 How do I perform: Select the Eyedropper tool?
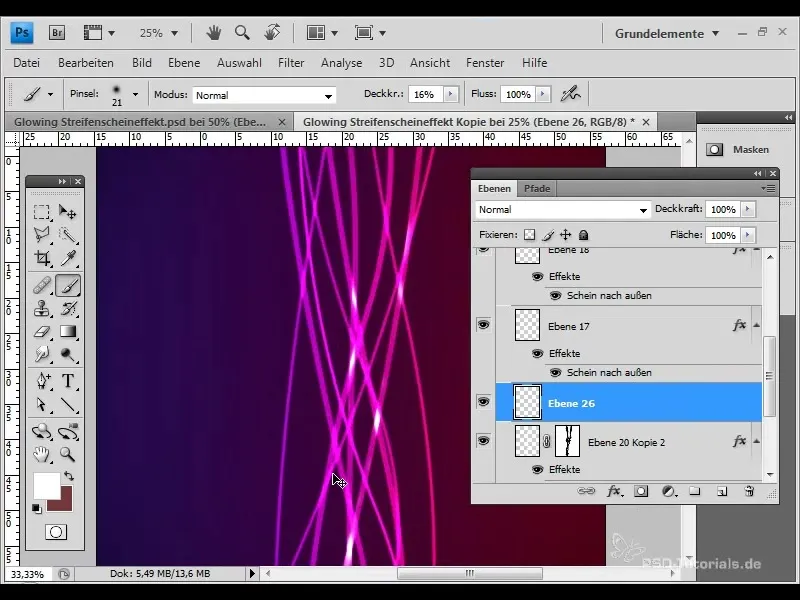click(x=68, y=260)
